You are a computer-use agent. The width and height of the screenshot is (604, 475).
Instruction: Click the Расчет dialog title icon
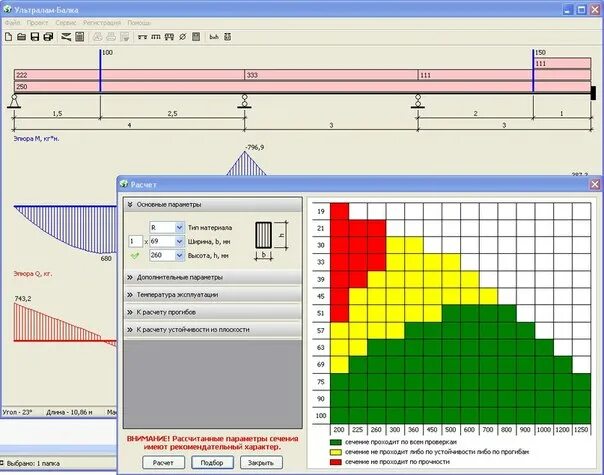124,184
